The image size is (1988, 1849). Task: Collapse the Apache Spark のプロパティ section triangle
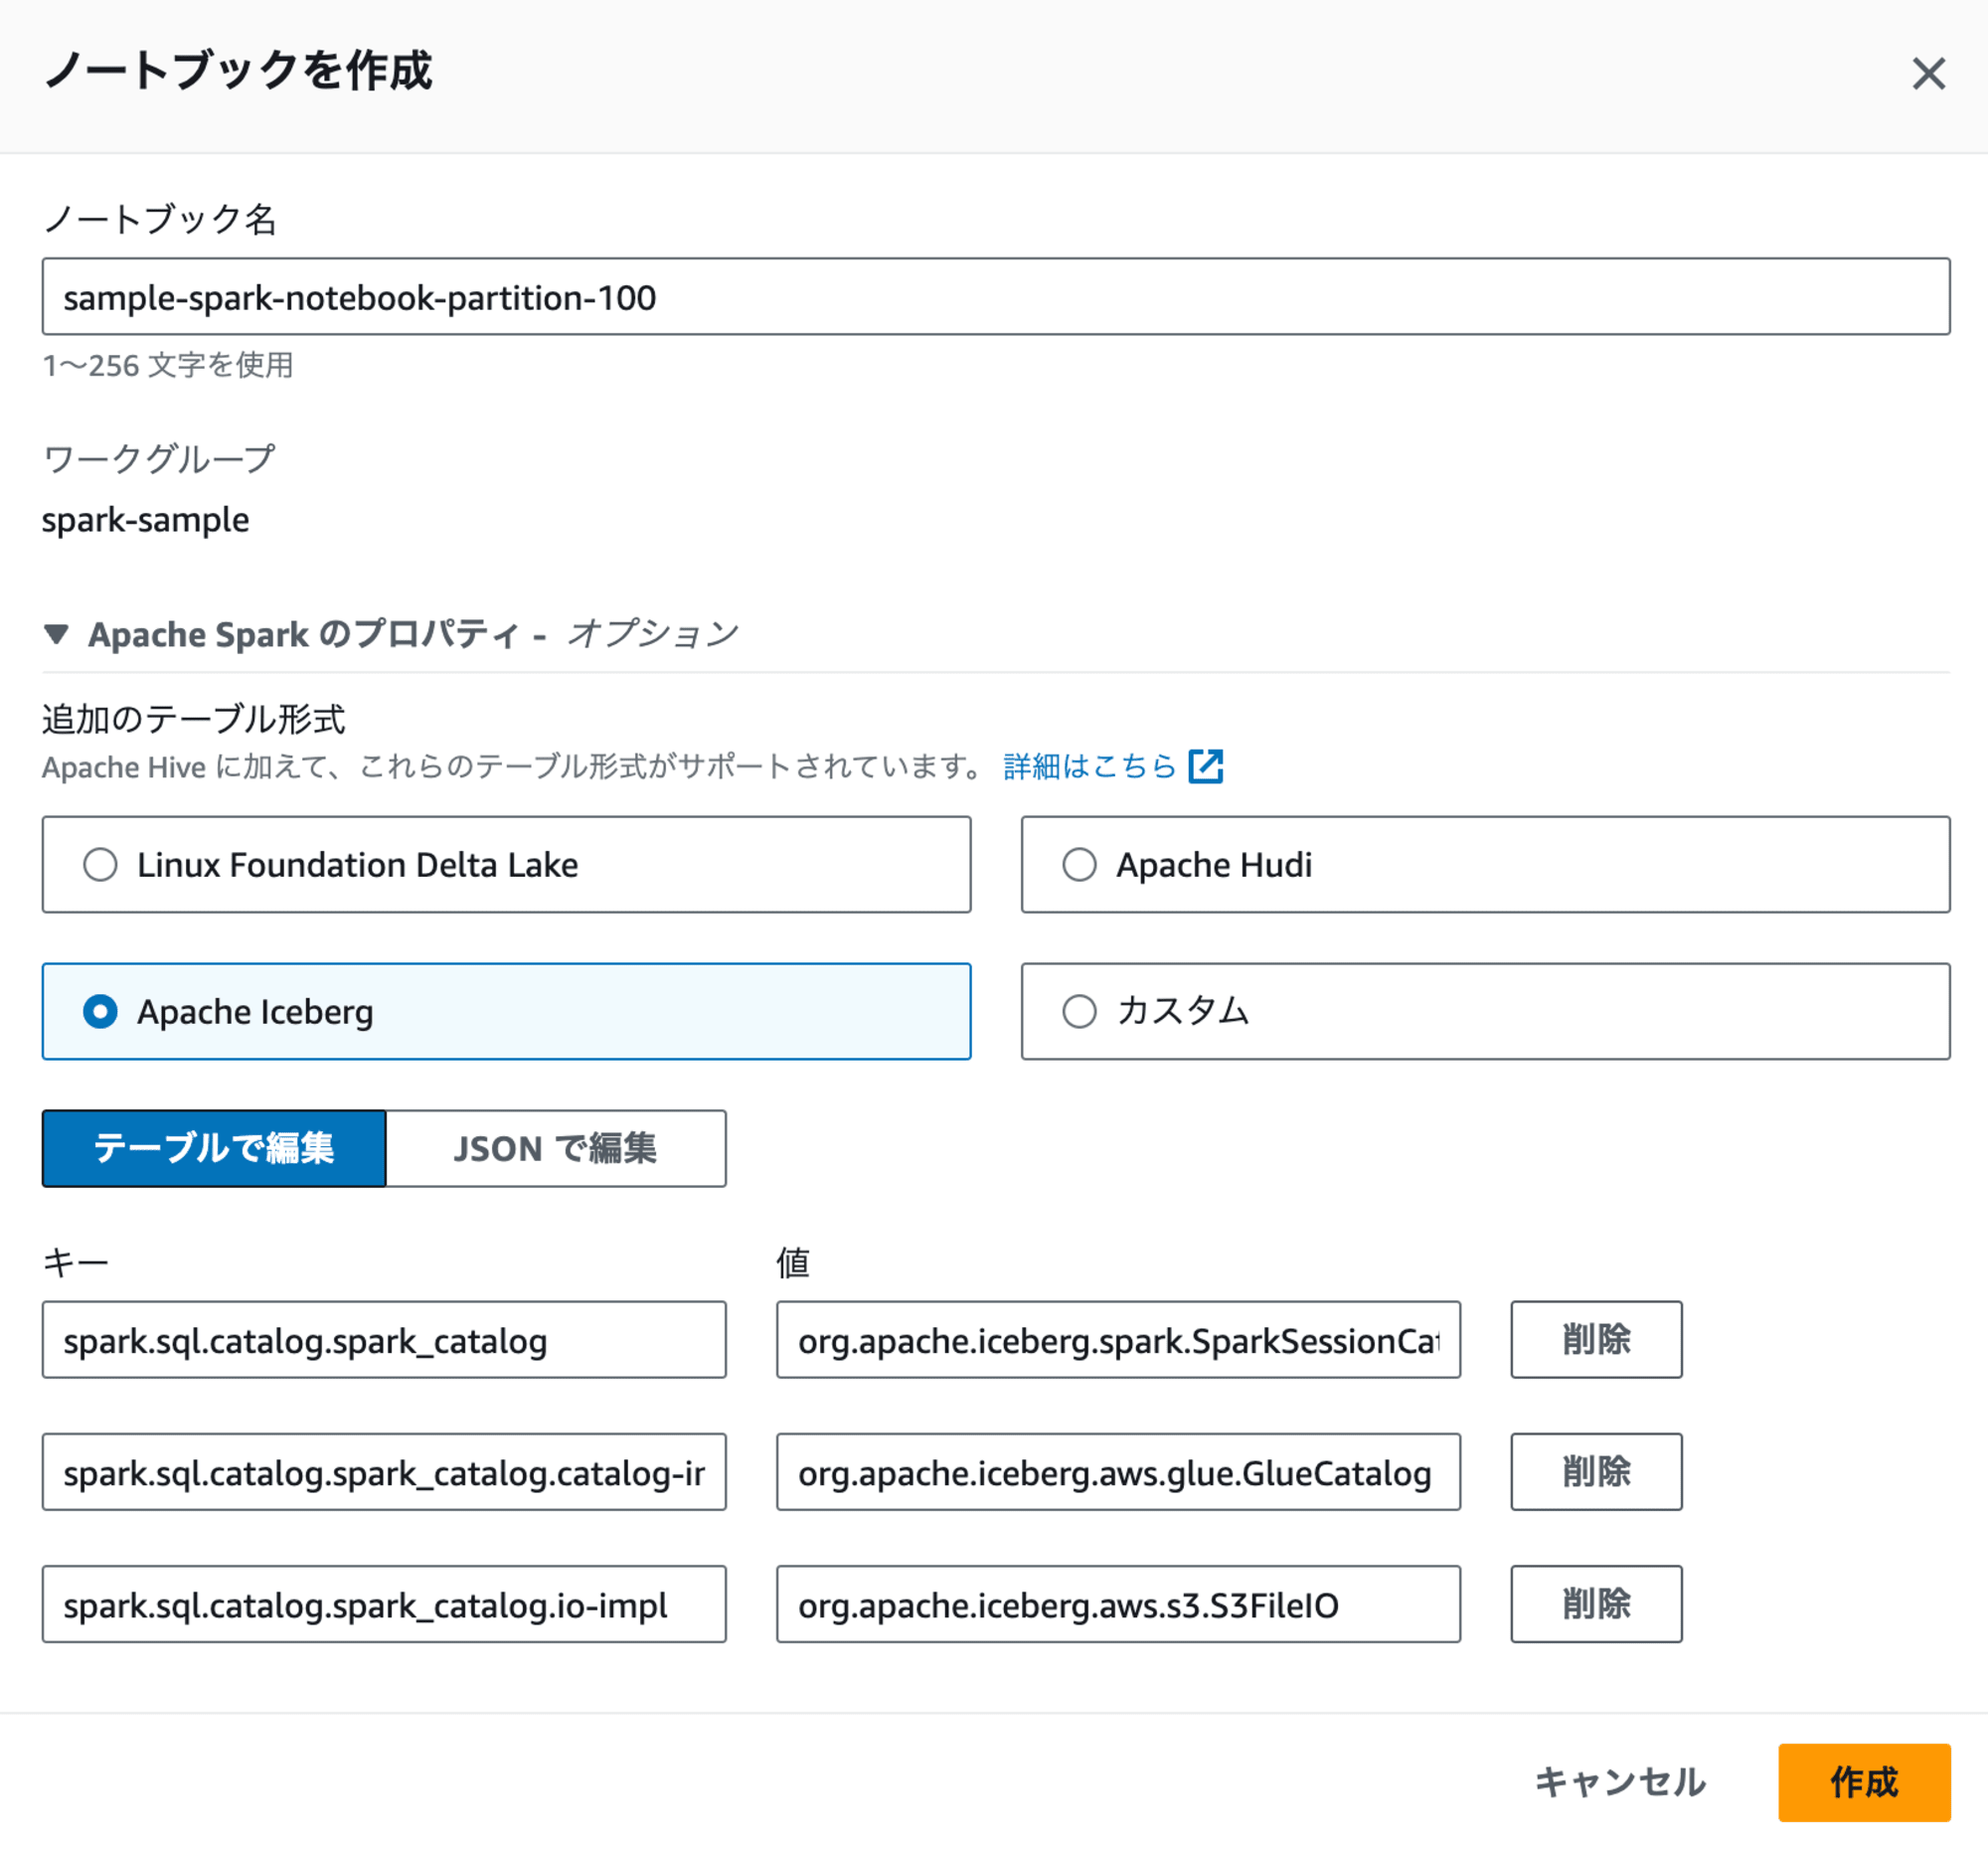[x=56, y=634]
